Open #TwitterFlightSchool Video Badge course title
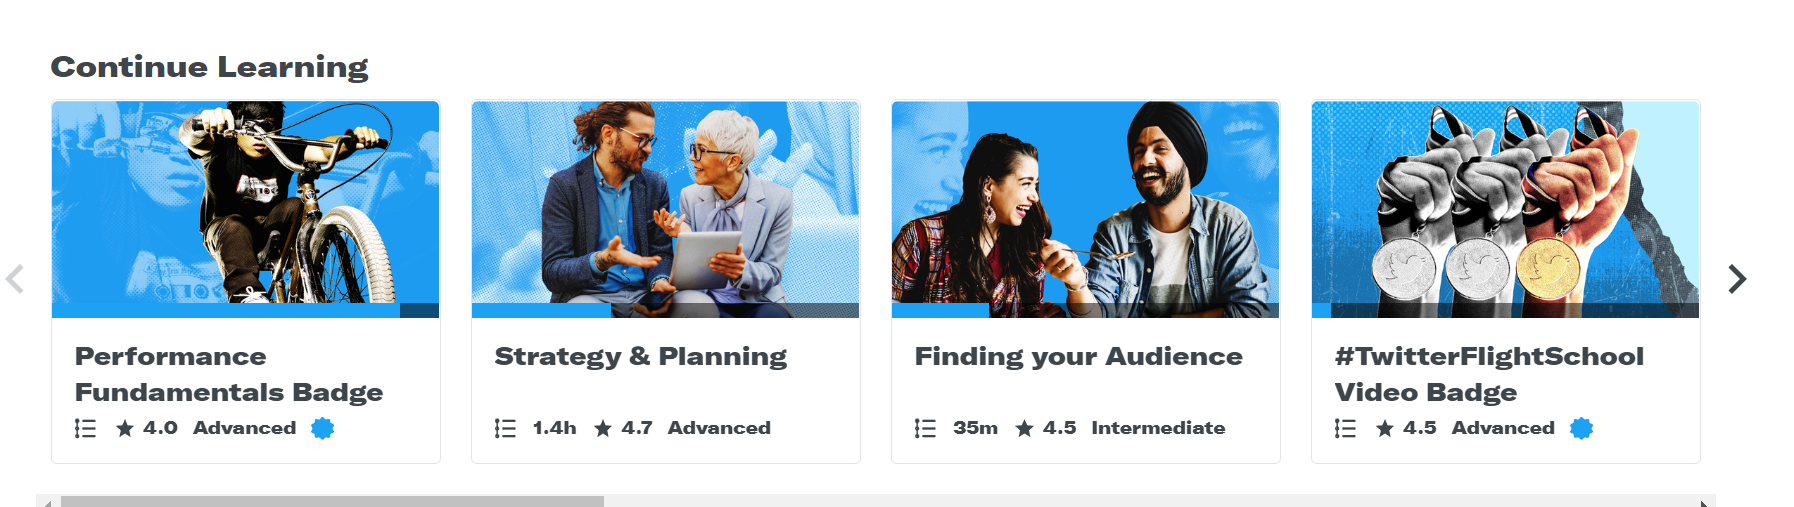Viewport: 1794px width, 507px height. tap(1489, 374)
